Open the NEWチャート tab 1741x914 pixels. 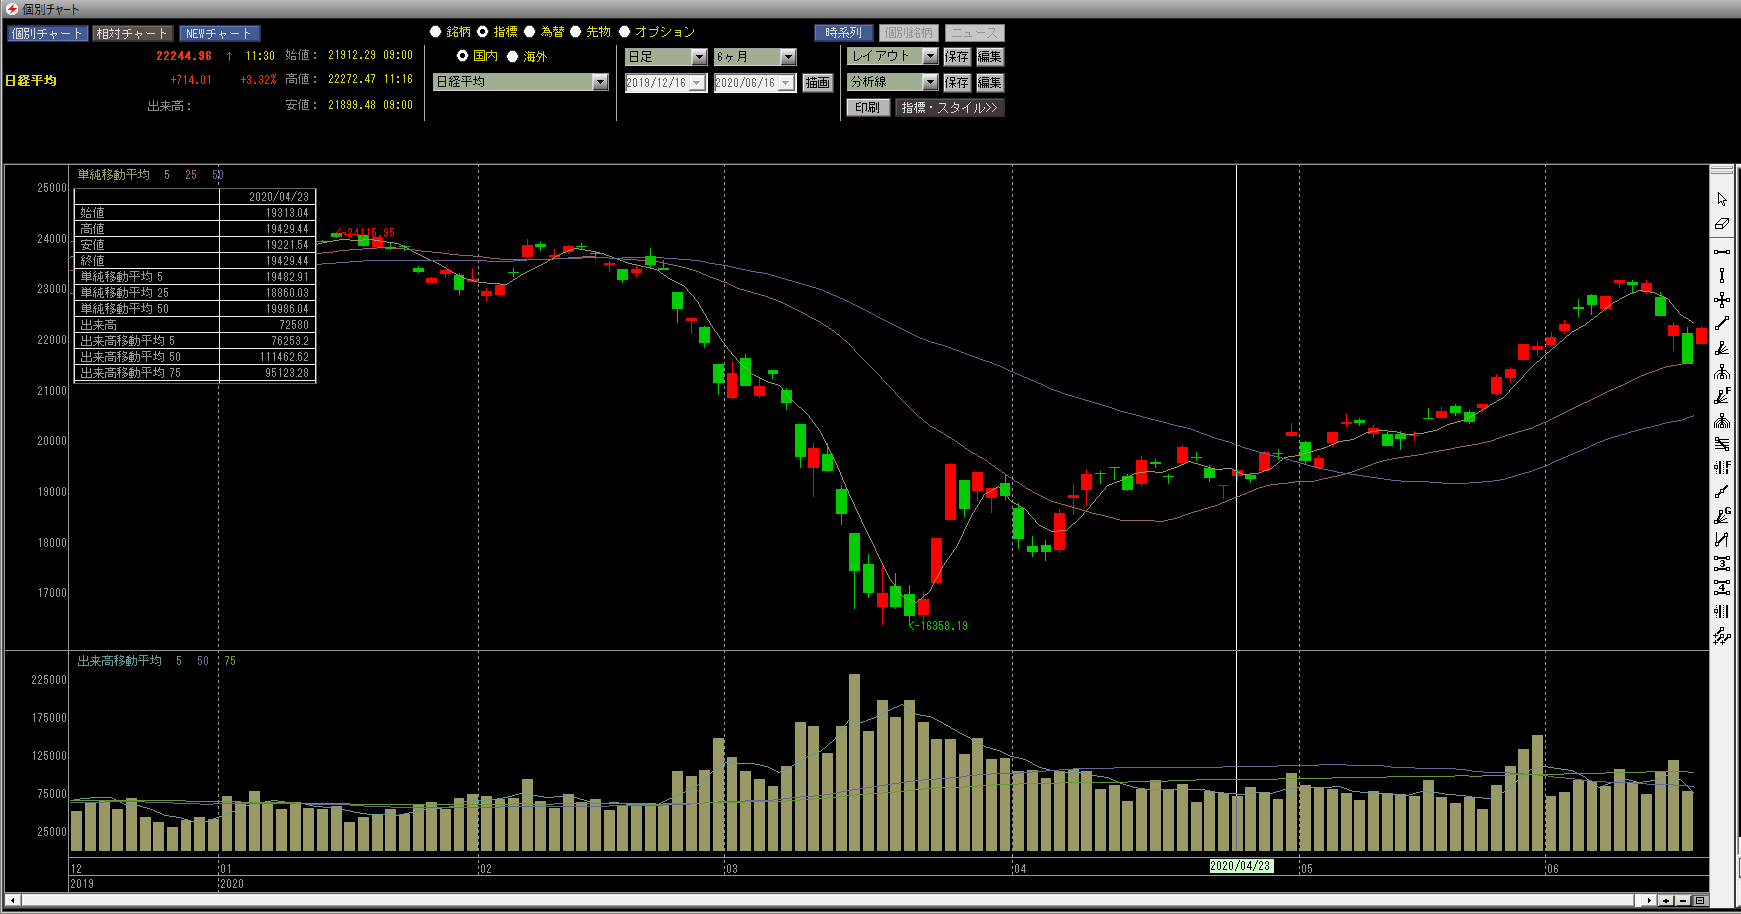click(219, 33)
